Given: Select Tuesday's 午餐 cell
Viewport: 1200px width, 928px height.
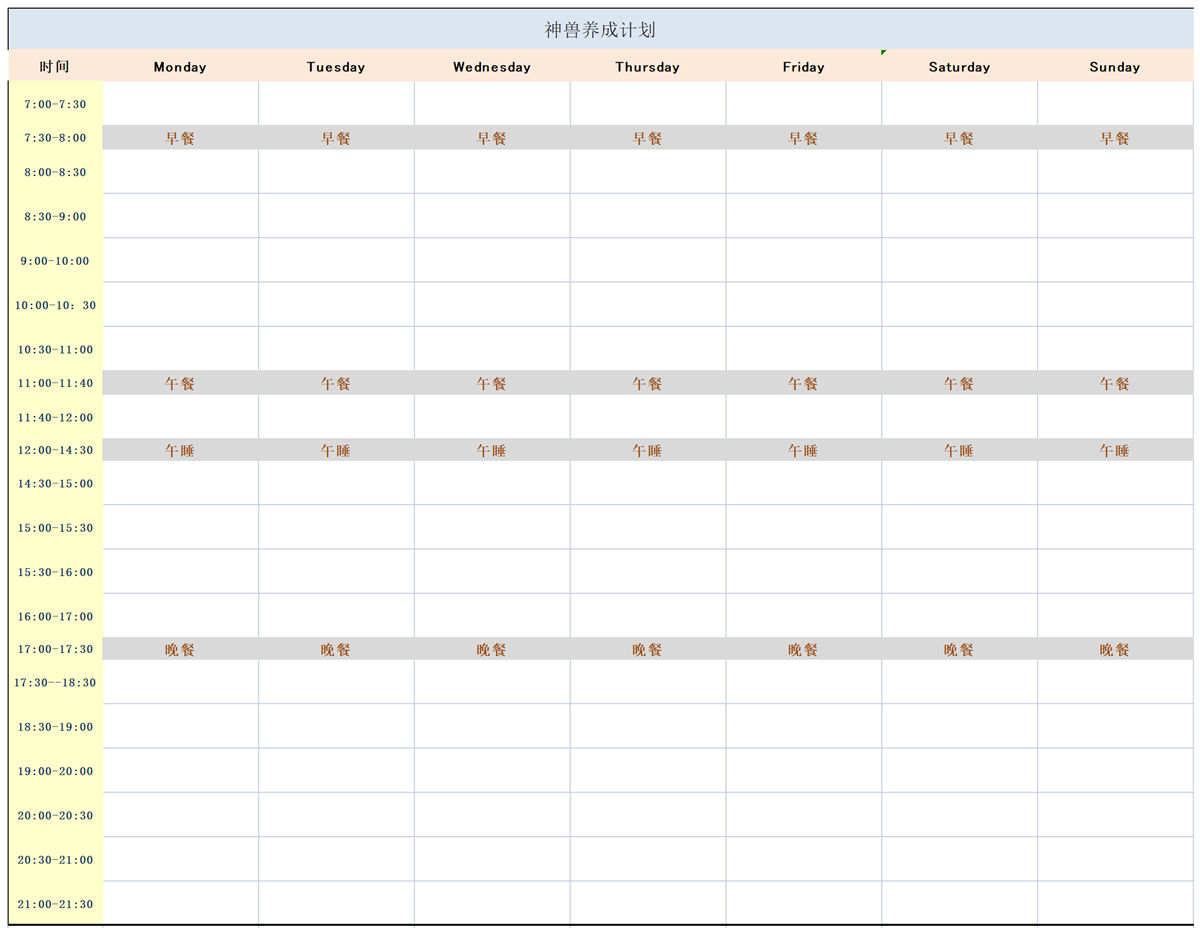Looking at the screenshot, I should coord(336,383).
